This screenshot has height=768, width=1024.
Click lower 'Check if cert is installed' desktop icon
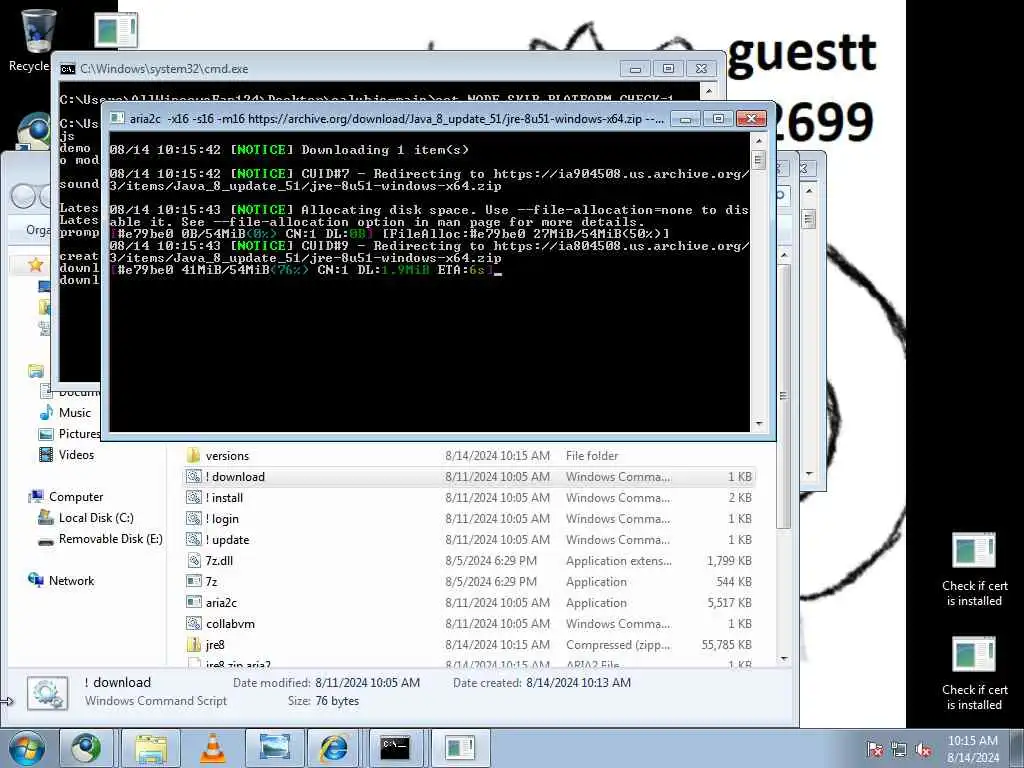point(974,673)
